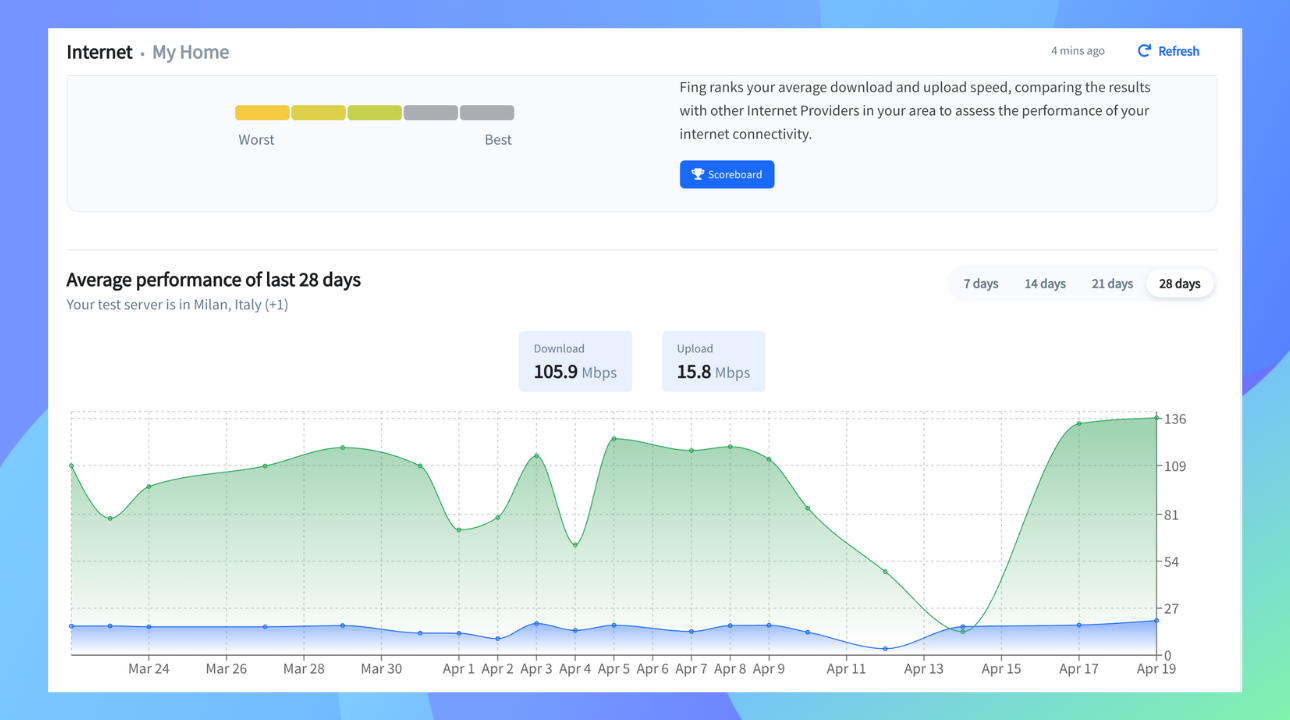Viewport: 1290px width, 720px height.
Task: Click the download peak point at Apr 5
Action: point(614,439)
